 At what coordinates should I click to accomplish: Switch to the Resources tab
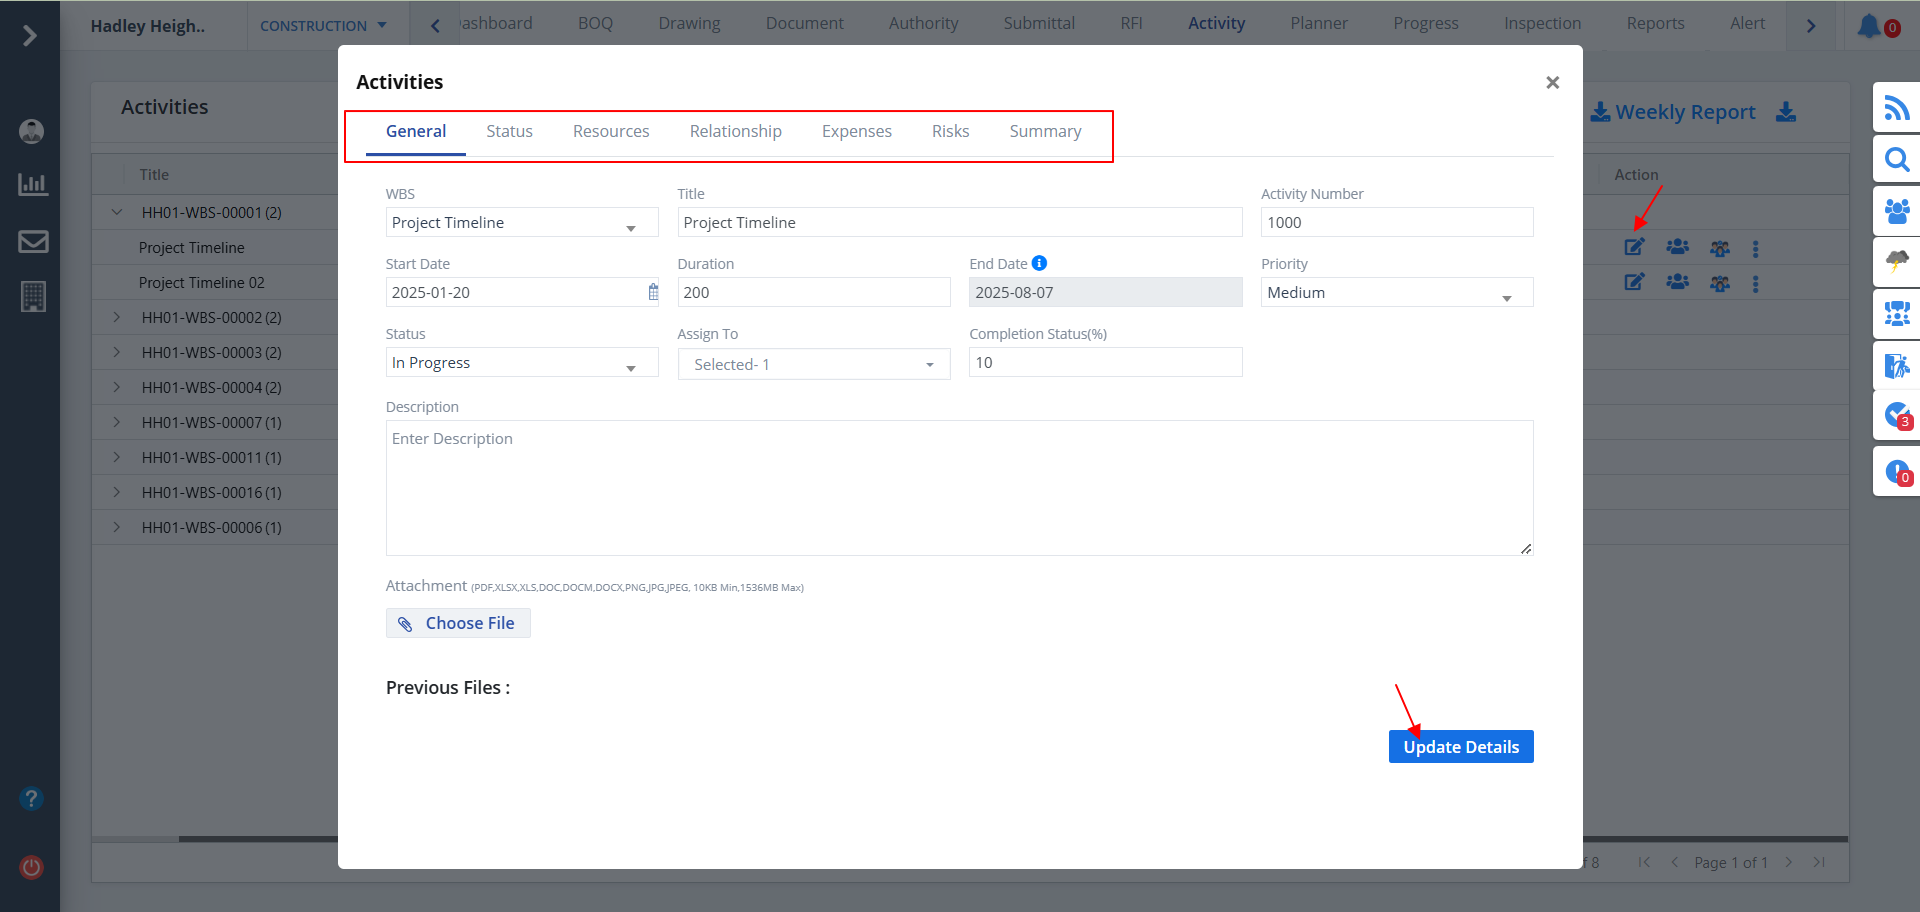pyautogui.click(x=610, y=132)
